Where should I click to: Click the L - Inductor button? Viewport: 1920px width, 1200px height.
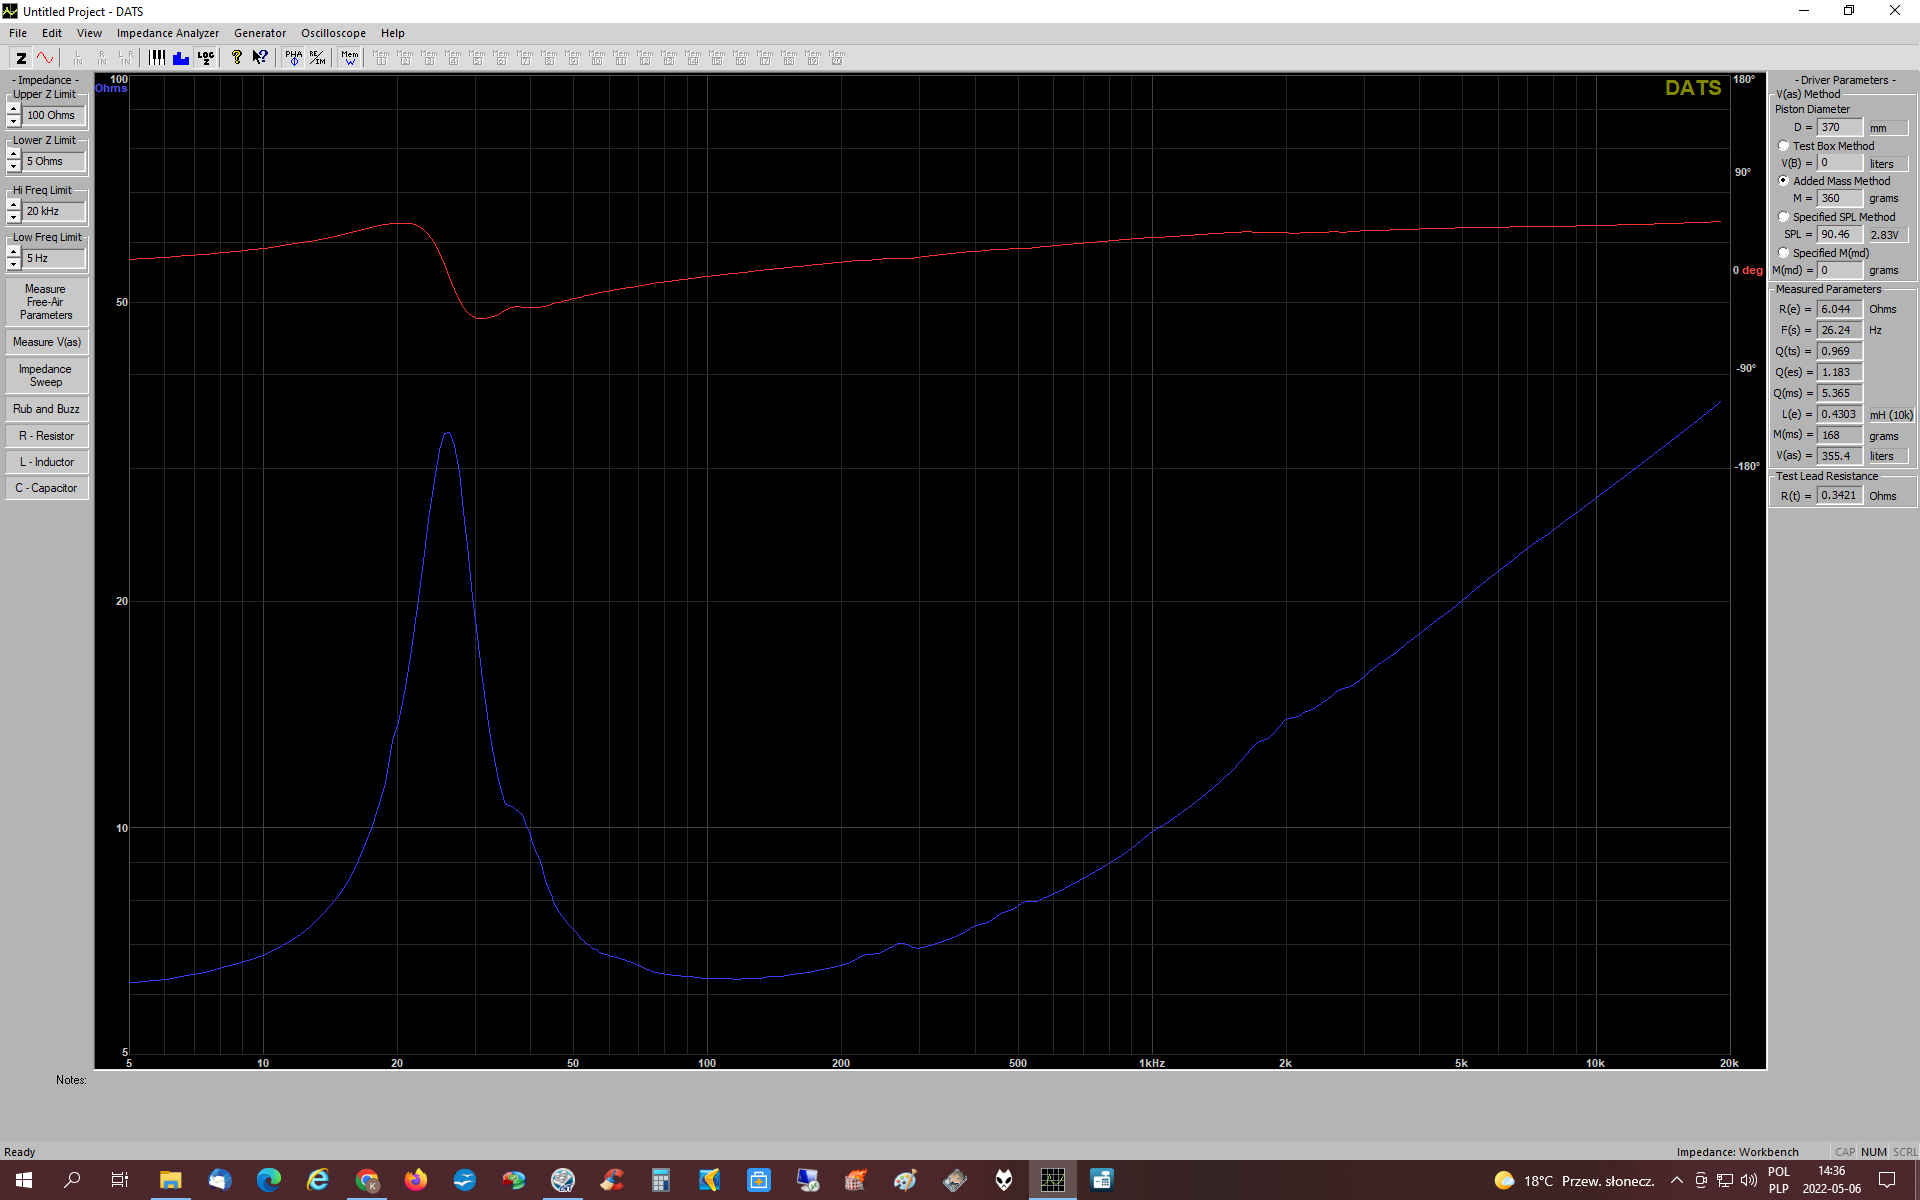46,462
